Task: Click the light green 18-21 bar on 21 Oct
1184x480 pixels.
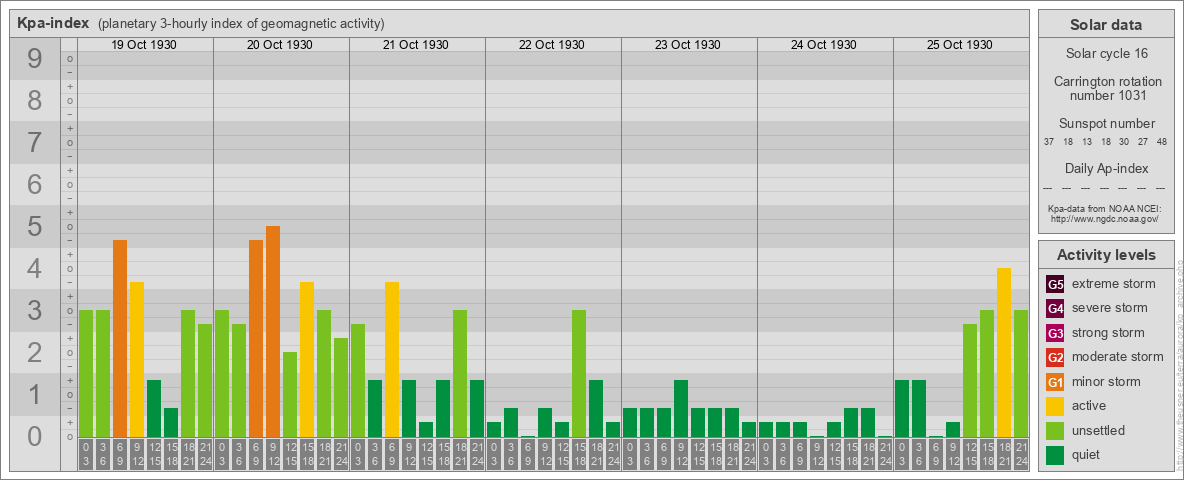Action: coord(460,374)
